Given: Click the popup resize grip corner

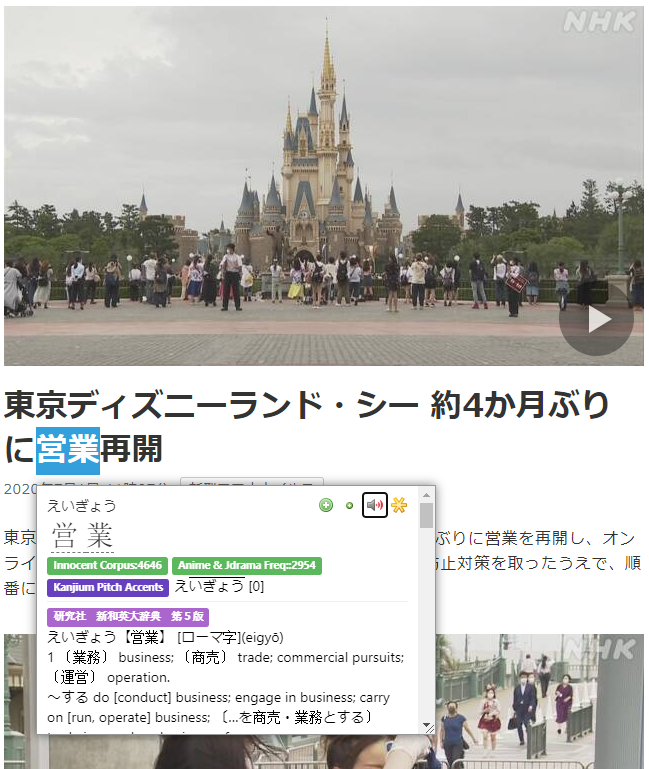Looking at the screenshot, I should [428, 729].
